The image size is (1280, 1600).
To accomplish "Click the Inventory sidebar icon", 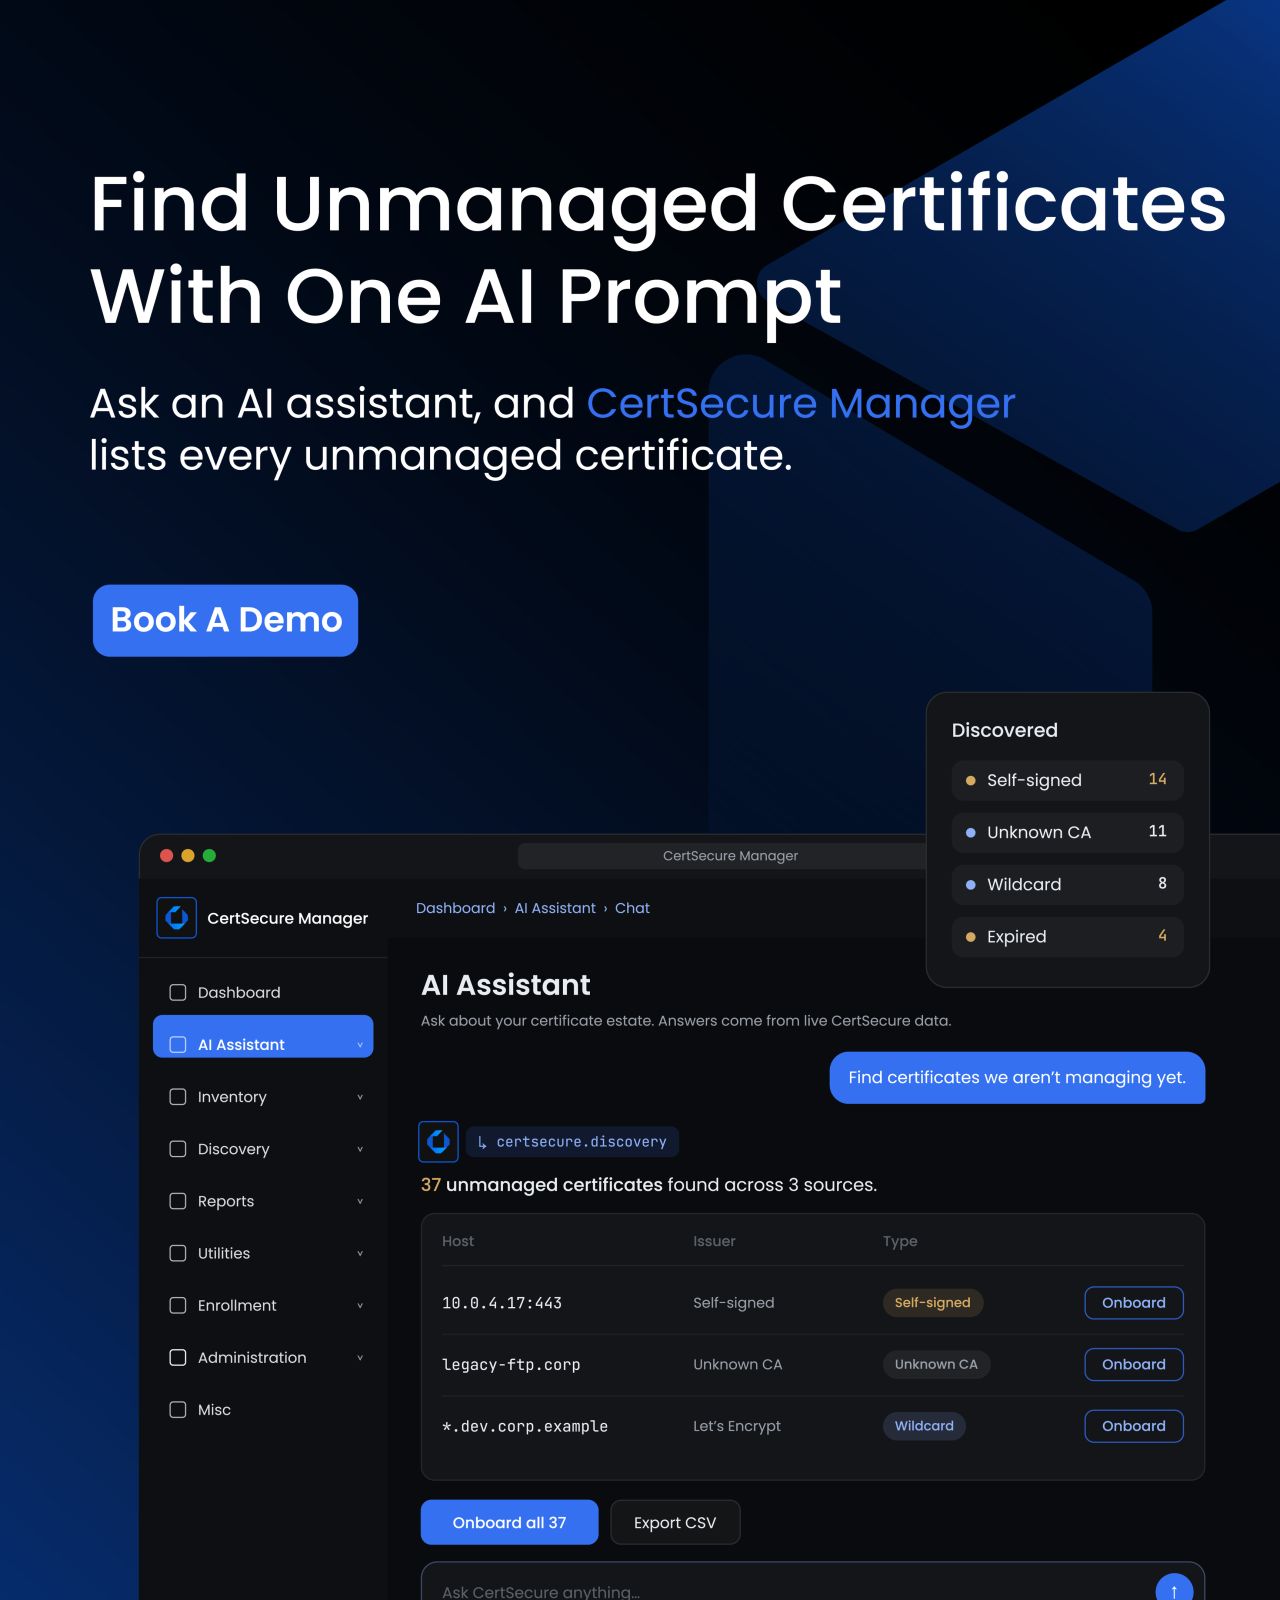I will 178,1097.
